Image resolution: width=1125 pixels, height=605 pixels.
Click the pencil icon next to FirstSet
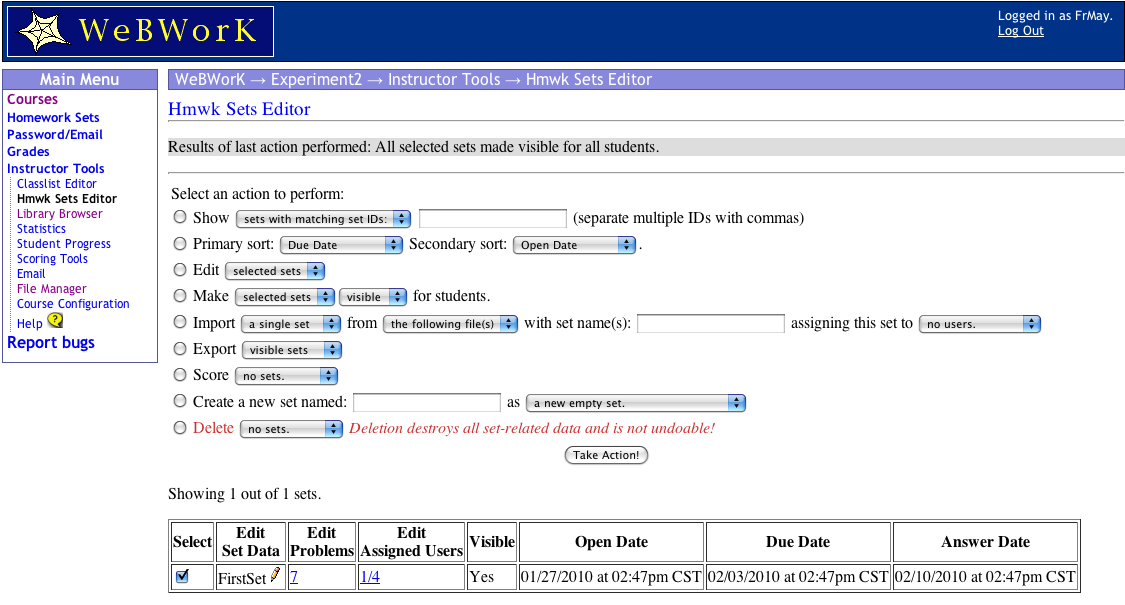(x=275, y=575)
